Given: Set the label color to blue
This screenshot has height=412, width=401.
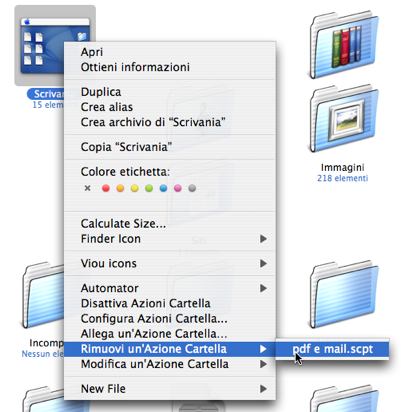Looking at the screenshot, I should (x=163, y=188).
